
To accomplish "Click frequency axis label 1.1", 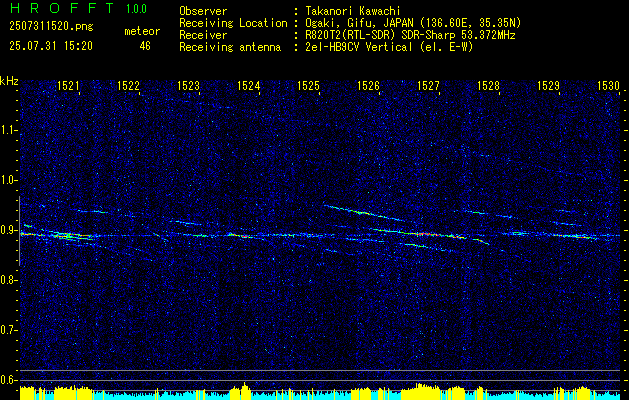I will [8, 130].
